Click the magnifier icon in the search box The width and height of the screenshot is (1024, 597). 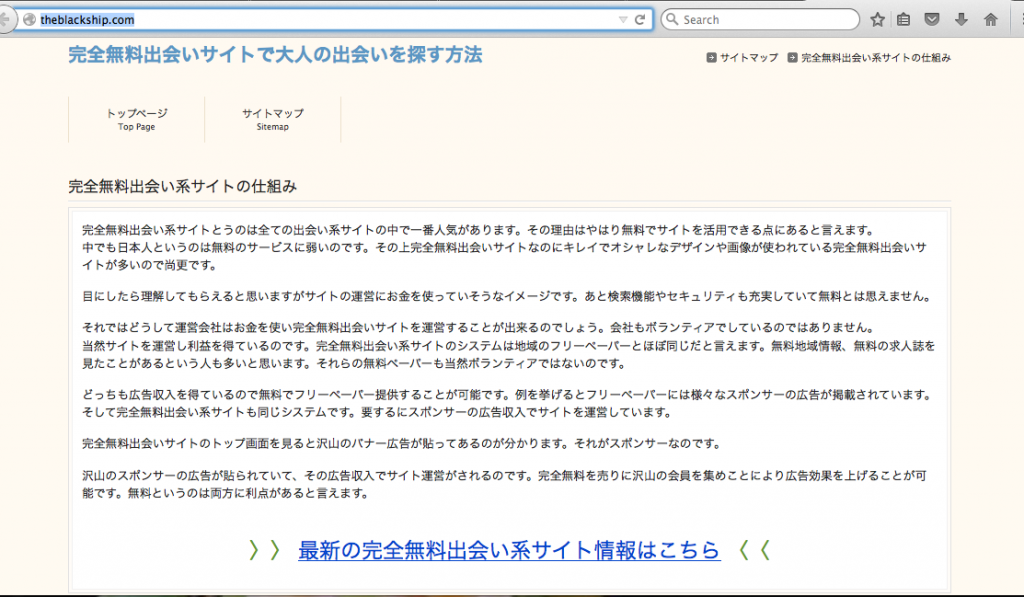(672, 19)
